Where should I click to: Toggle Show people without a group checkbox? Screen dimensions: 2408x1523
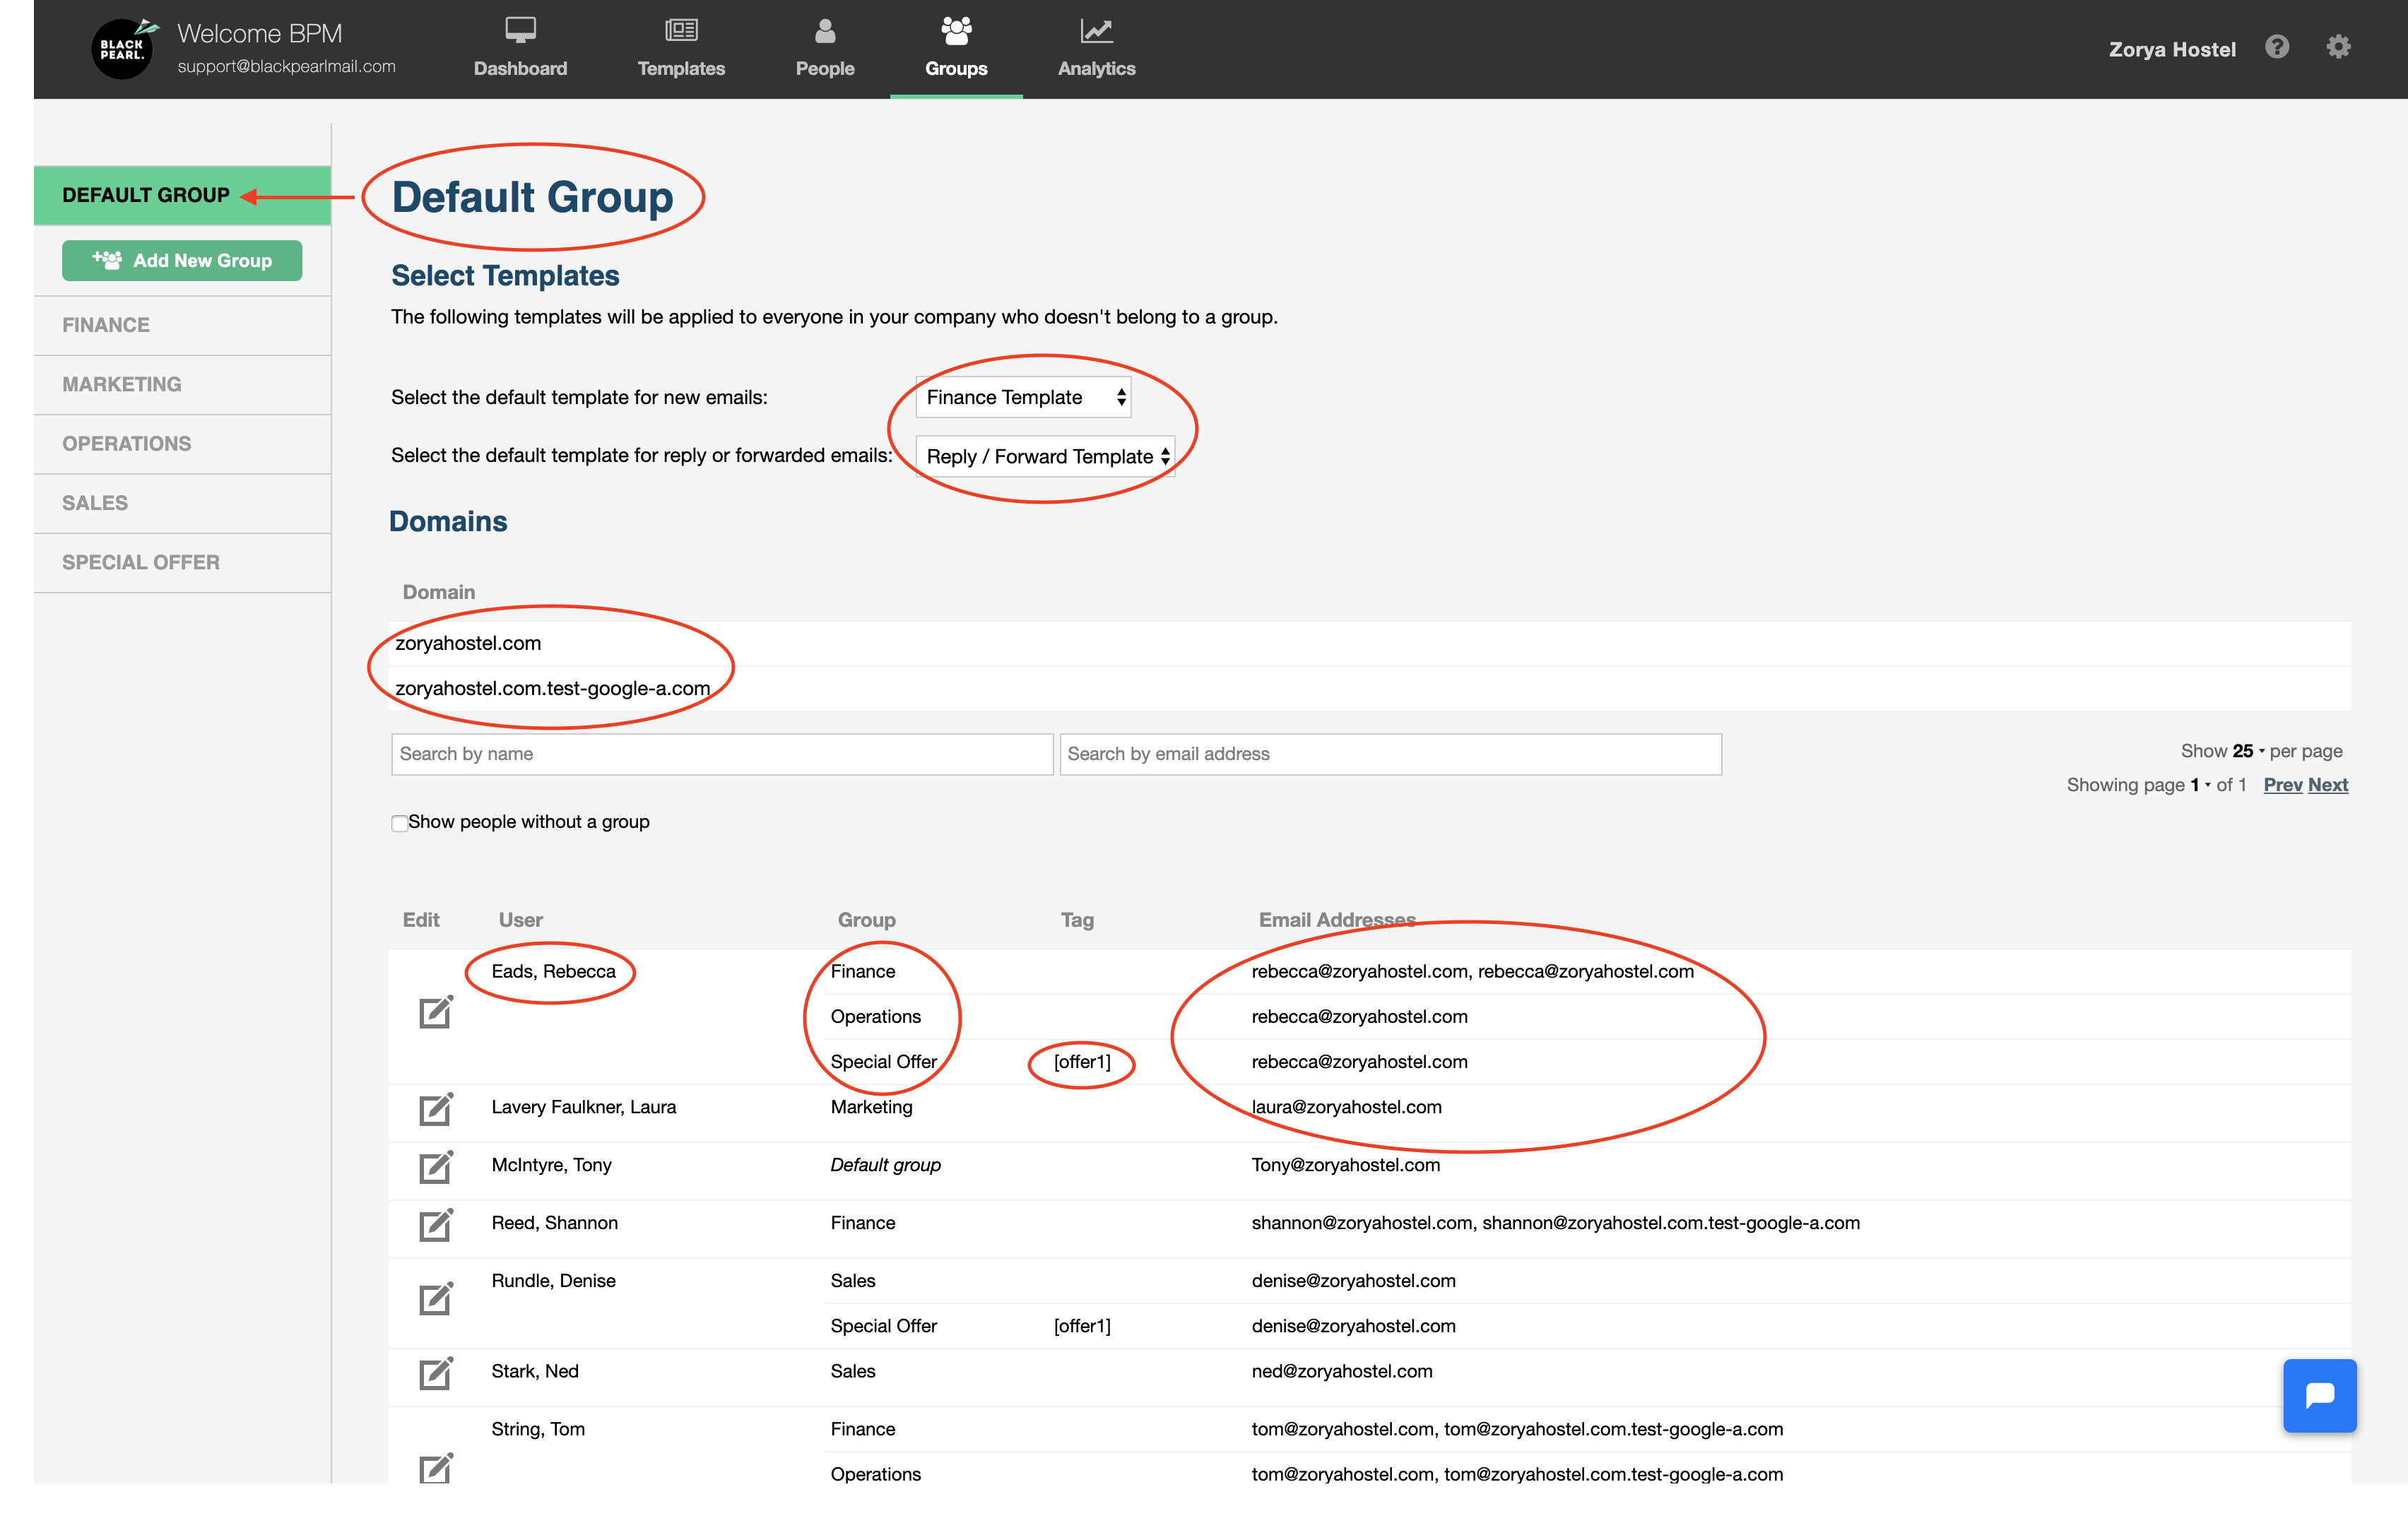pyautogui.click(x=399, y=823)
